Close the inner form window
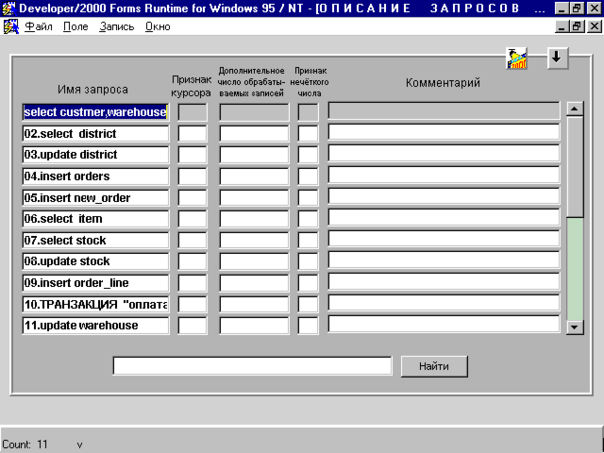Viewport: 604px width, 453px height. [x=594, y=27]
